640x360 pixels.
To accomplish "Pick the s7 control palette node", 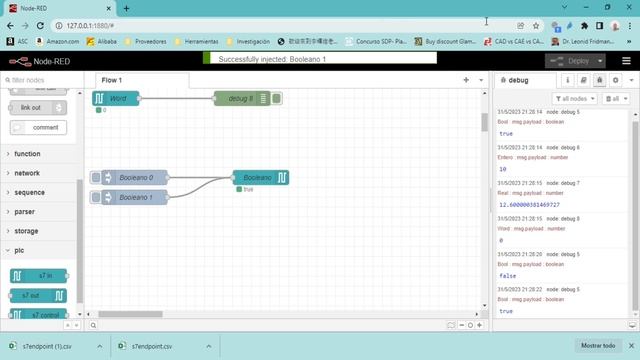I will coord(38,314).
